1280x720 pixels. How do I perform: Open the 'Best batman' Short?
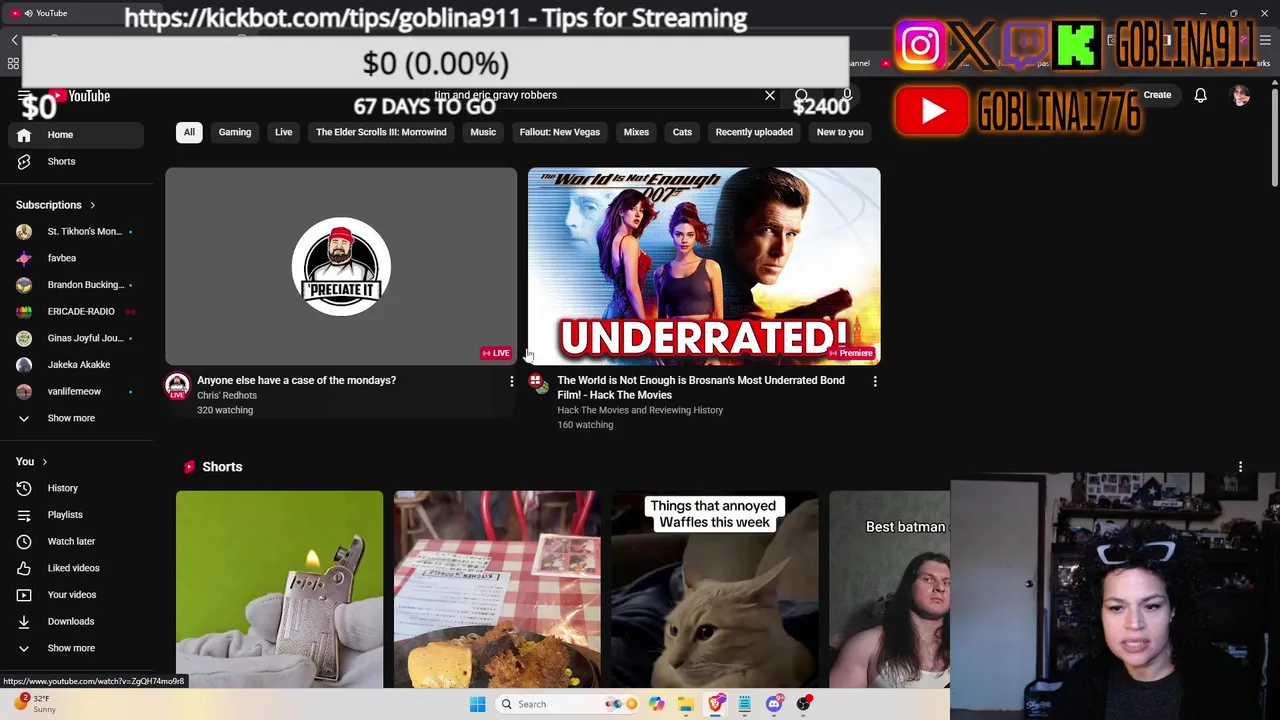point(889,589)
